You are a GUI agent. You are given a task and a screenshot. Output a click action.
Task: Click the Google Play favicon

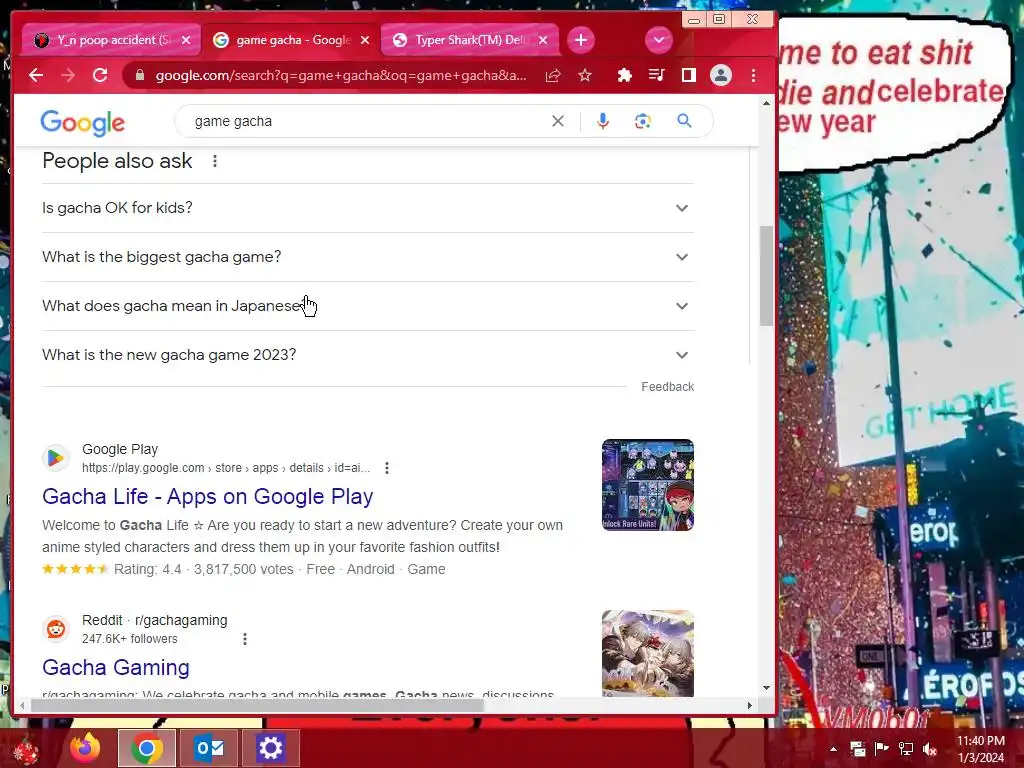pos(56,458)
